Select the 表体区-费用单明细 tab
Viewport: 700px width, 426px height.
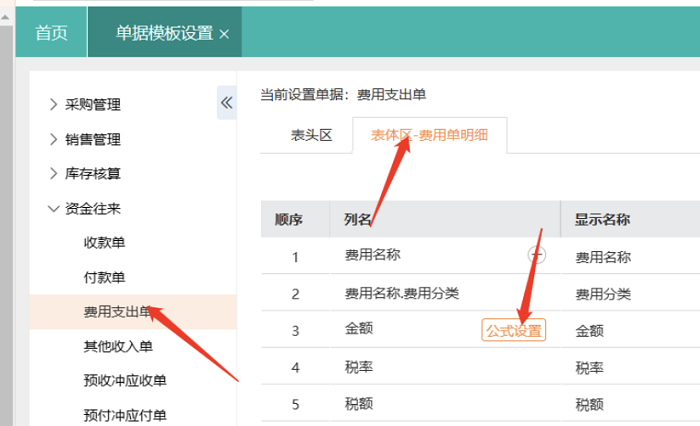pyautogui.click(x=429, y=135)
